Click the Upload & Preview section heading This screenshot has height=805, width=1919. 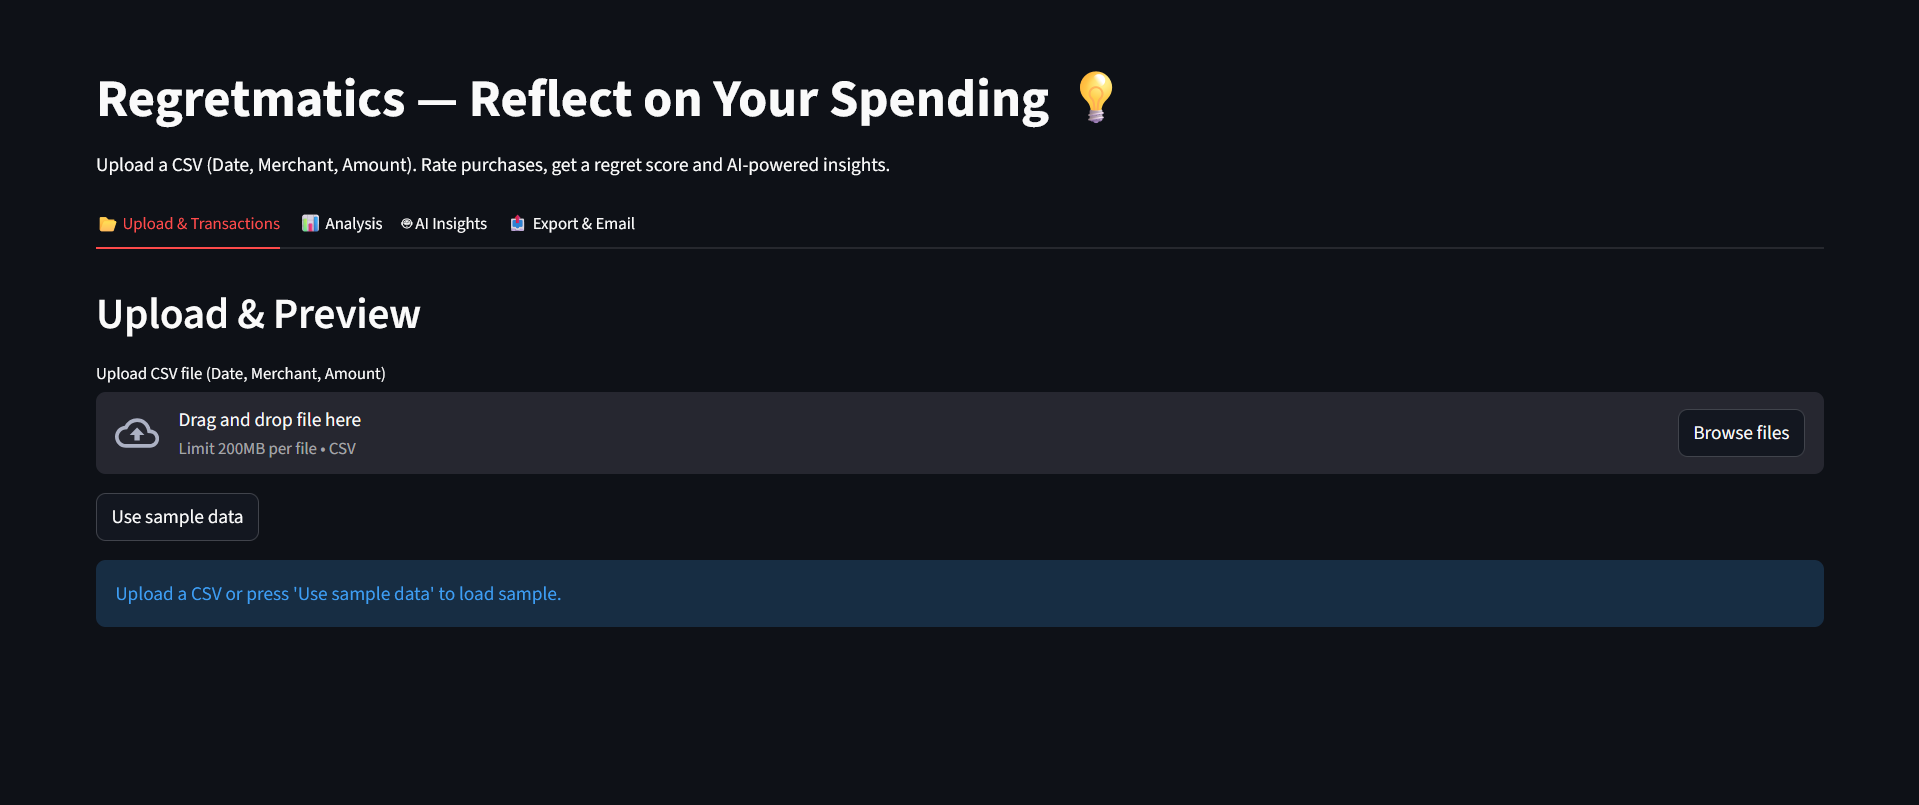click(258, 314)
